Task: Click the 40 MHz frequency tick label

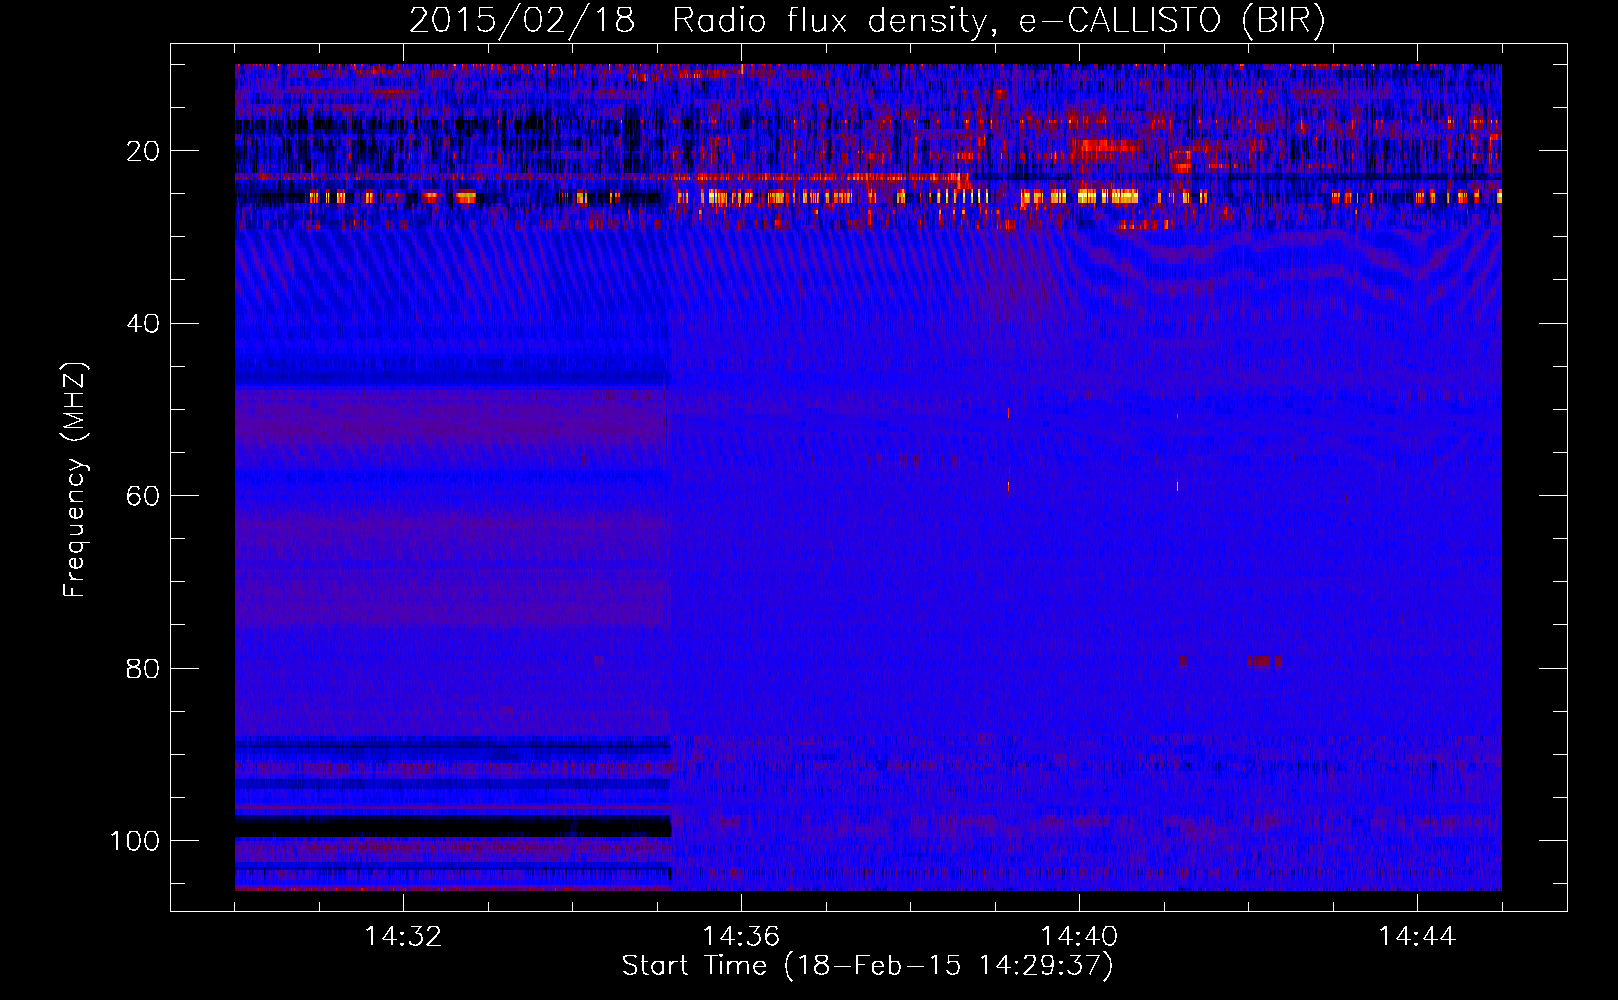Action: point(143,324)
